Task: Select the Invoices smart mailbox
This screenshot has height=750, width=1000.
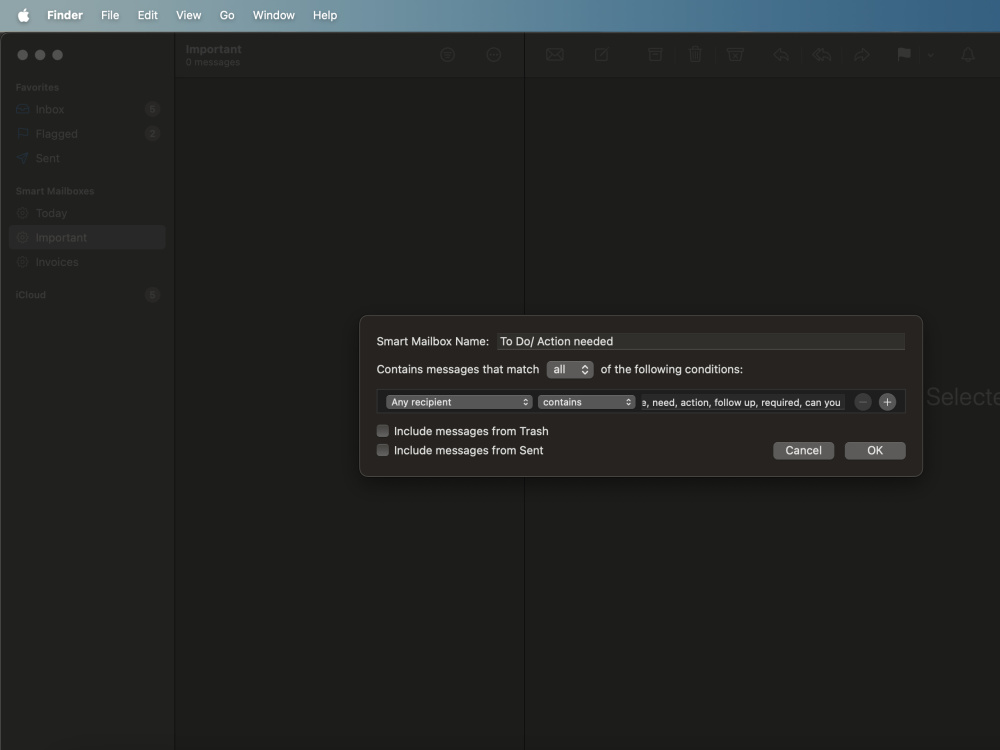Action: (x=87, y=262)
